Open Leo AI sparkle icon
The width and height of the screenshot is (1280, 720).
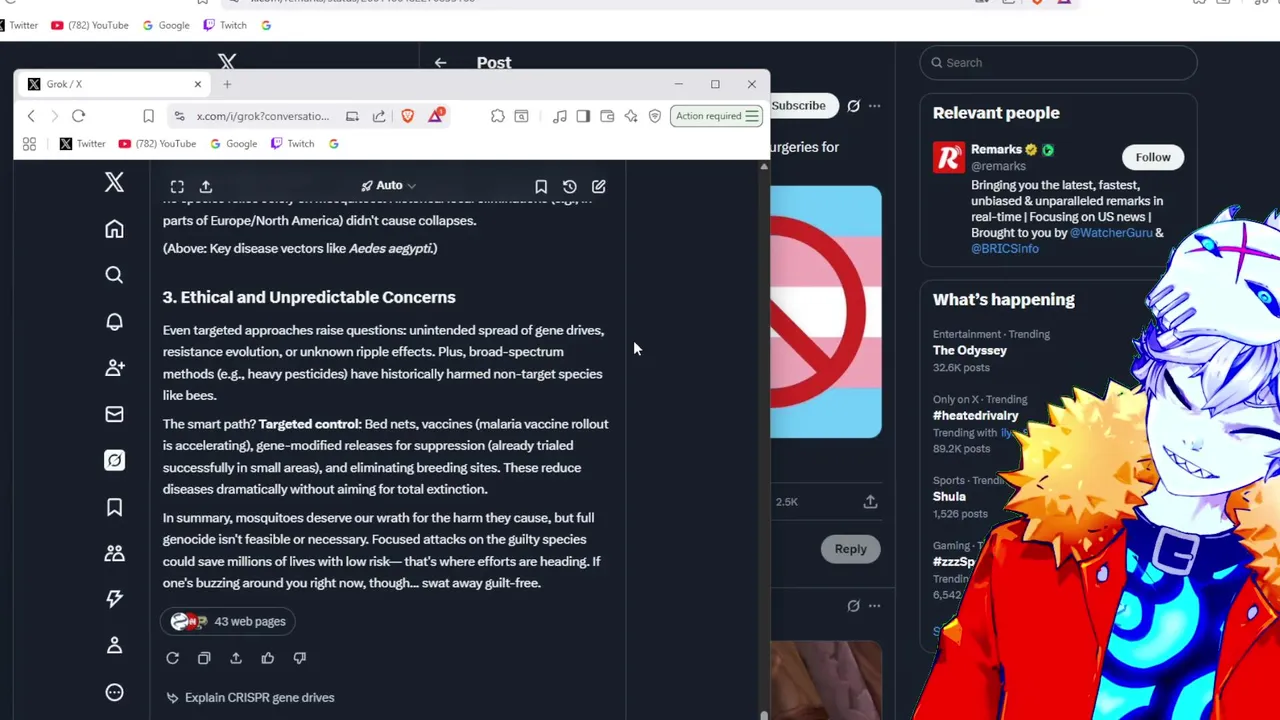631,116
